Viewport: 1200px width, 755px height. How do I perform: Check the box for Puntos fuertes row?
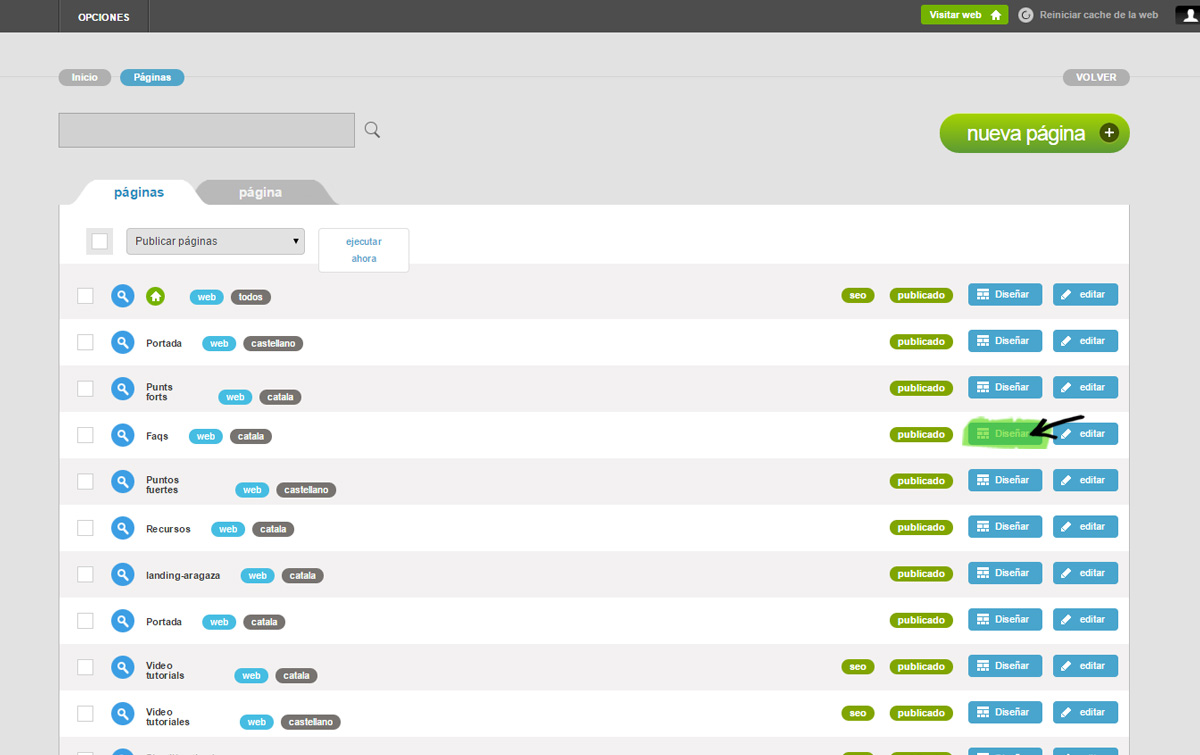[x=85, y=481]
